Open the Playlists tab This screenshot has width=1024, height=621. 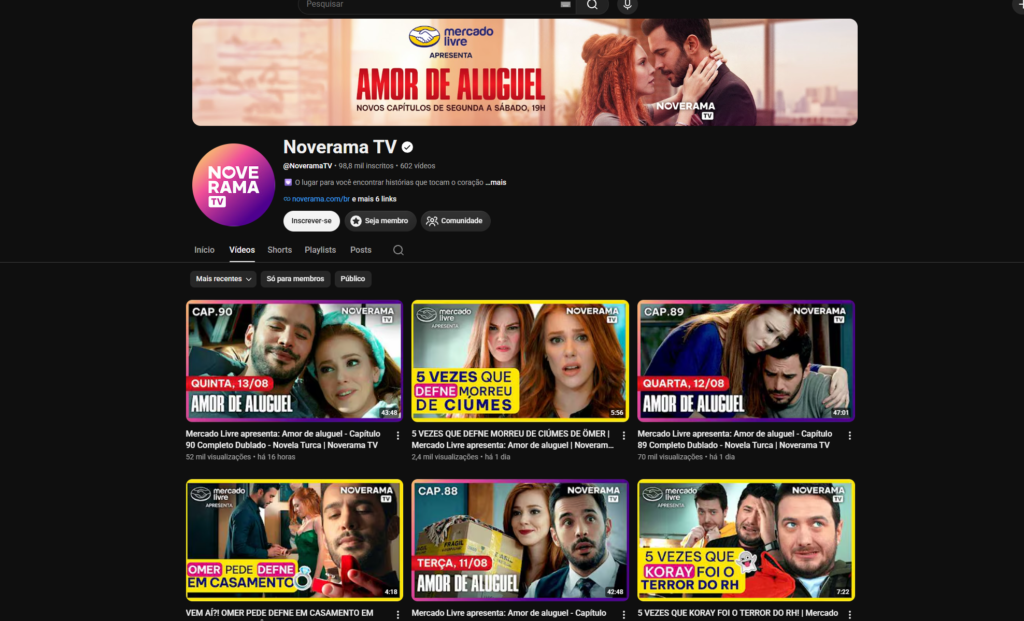tap(320, 250)
